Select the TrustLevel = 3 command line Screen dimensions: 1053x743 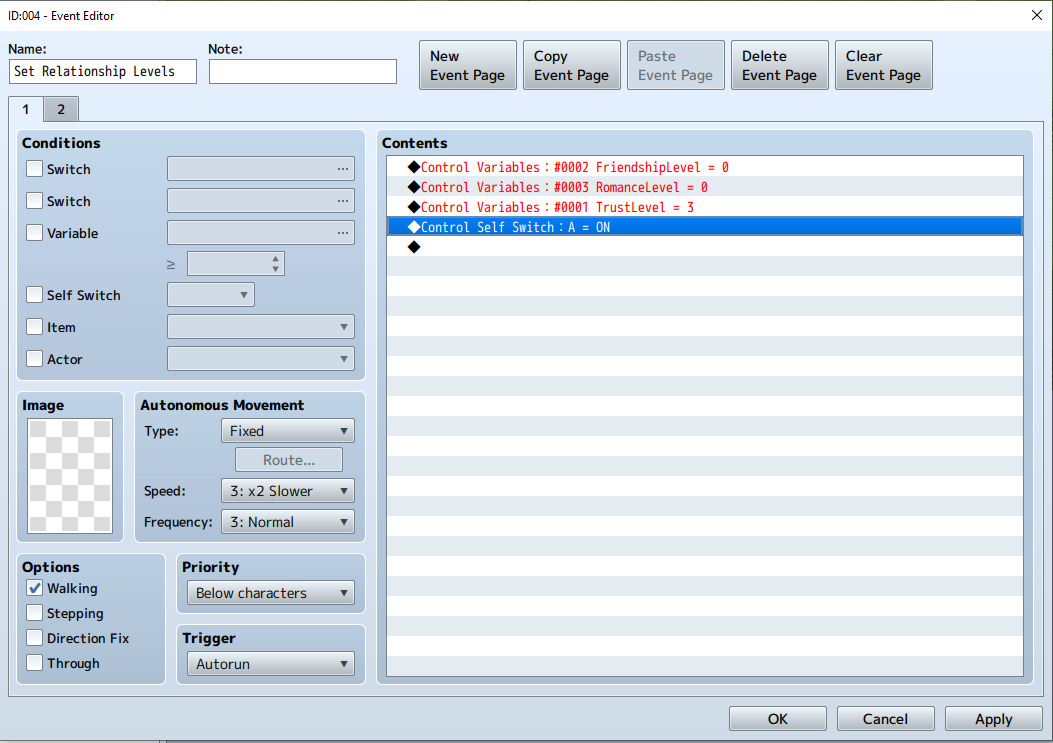tap(704, 207)
